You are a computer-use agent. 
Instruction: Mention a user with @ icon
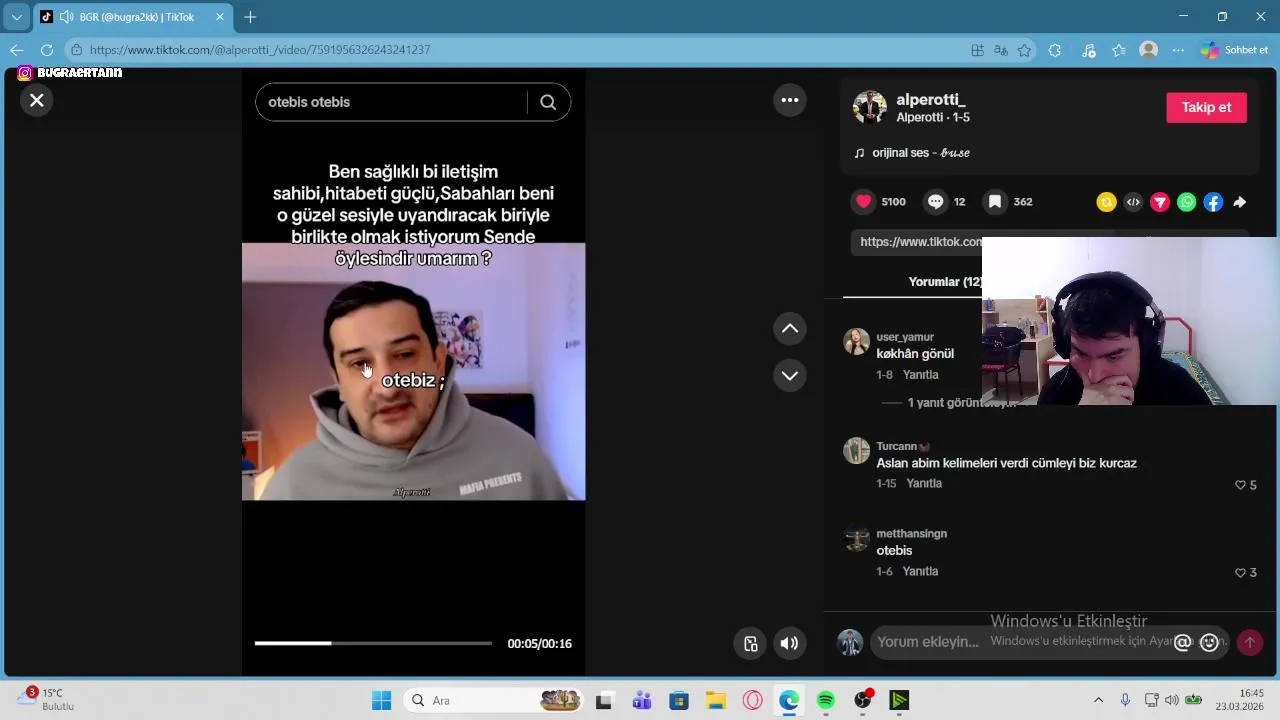[1182, 643]
